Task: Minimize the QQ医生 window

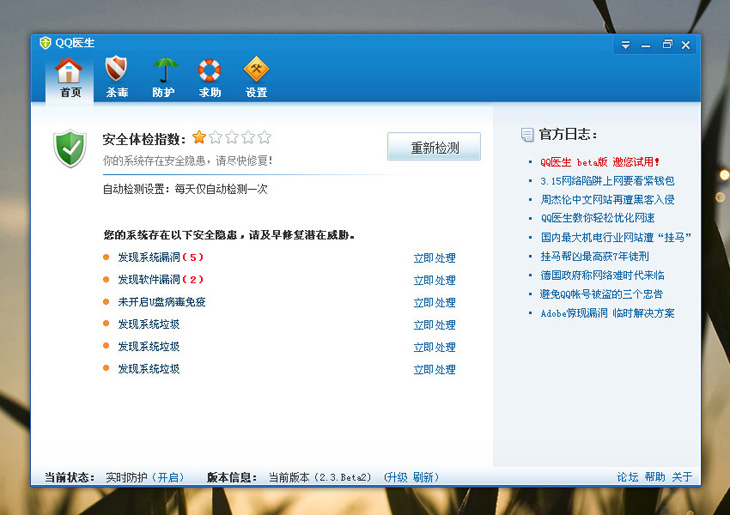Action: click(646, 46)
